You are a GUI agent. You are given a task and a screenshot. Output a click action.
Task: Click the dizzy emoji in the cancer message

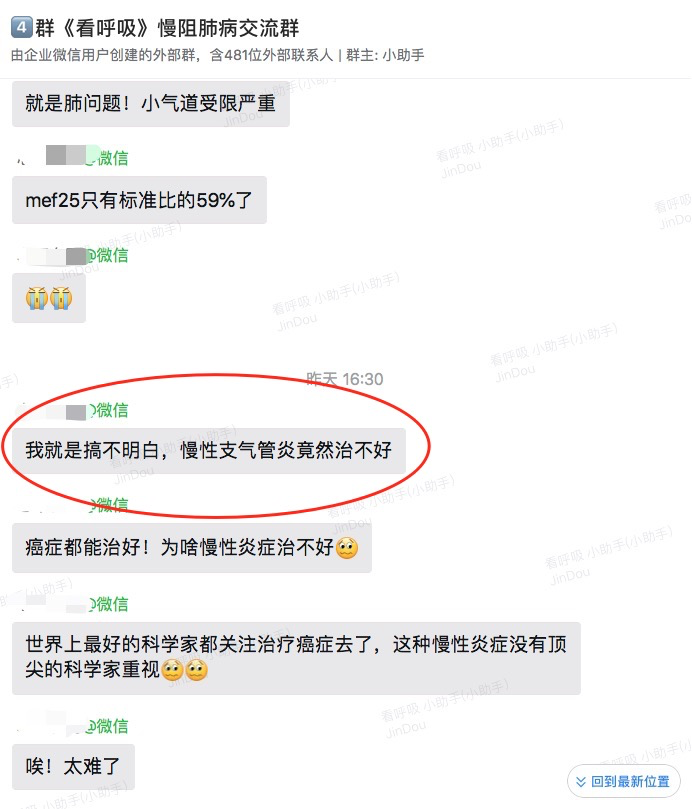[x=347, y=547]
